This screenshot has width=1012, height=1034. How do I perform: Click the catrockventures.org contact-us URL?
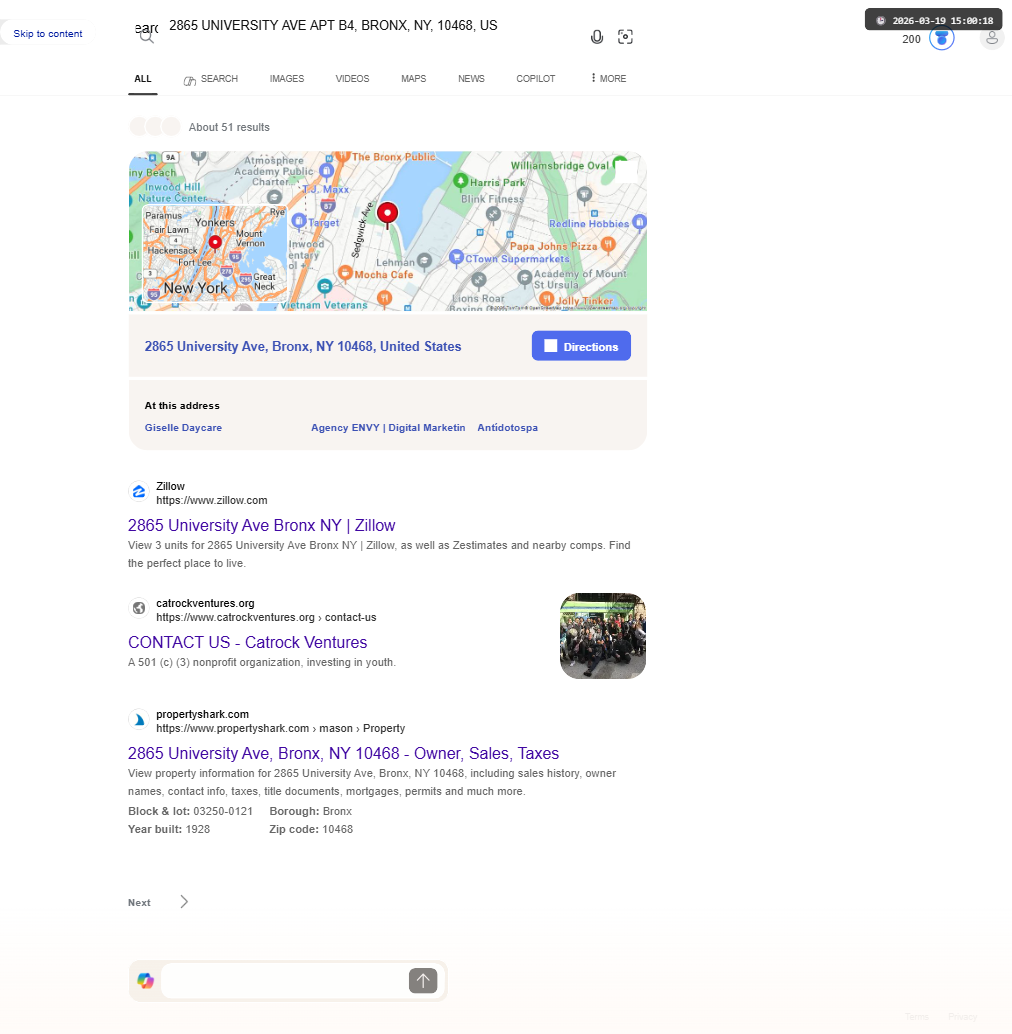coord(266,617)
